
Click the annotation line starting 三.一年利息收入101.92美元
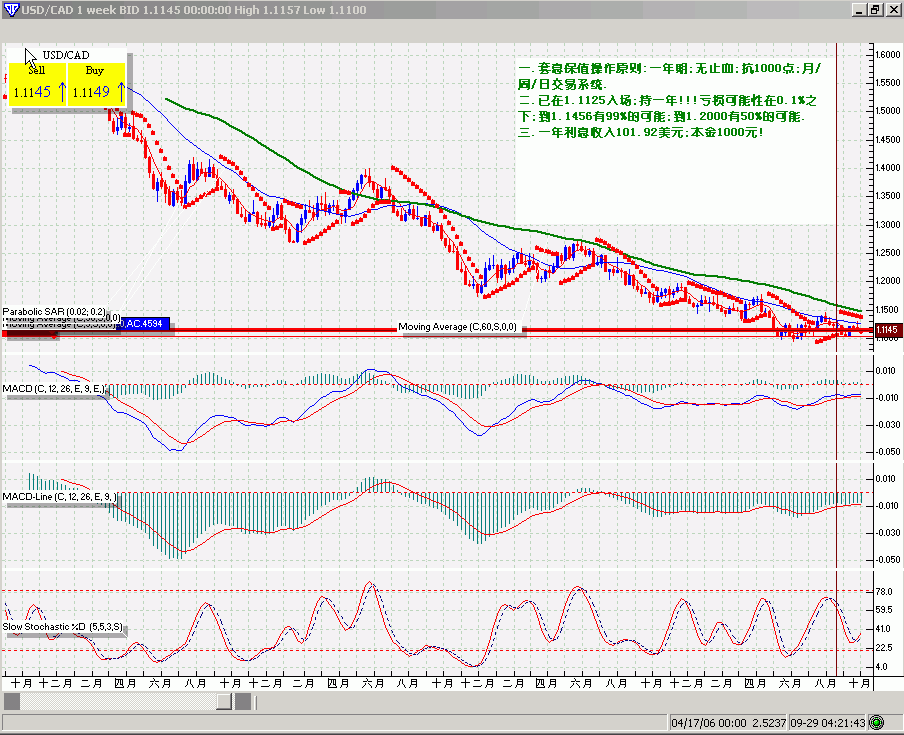641,132
